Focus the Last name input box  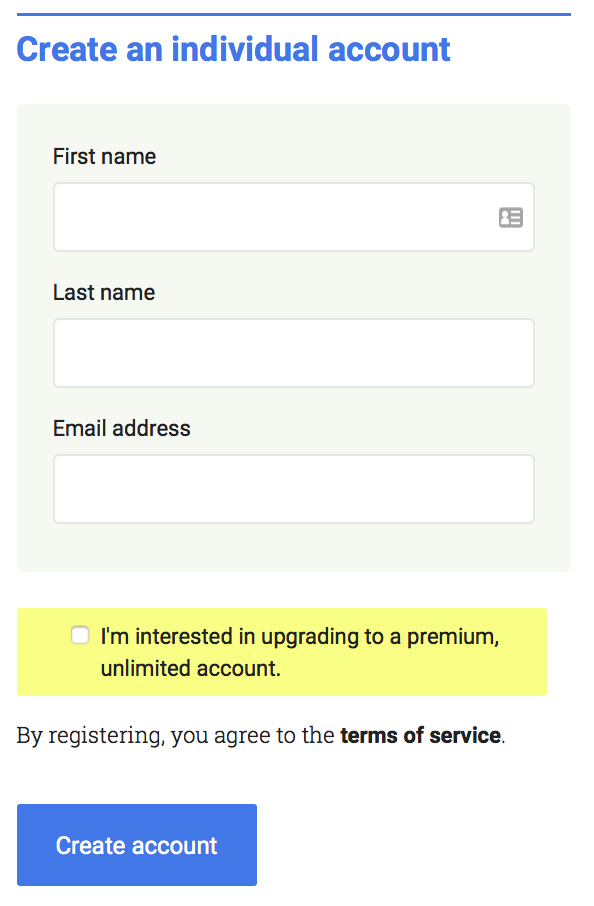click(x=294, y=353)
